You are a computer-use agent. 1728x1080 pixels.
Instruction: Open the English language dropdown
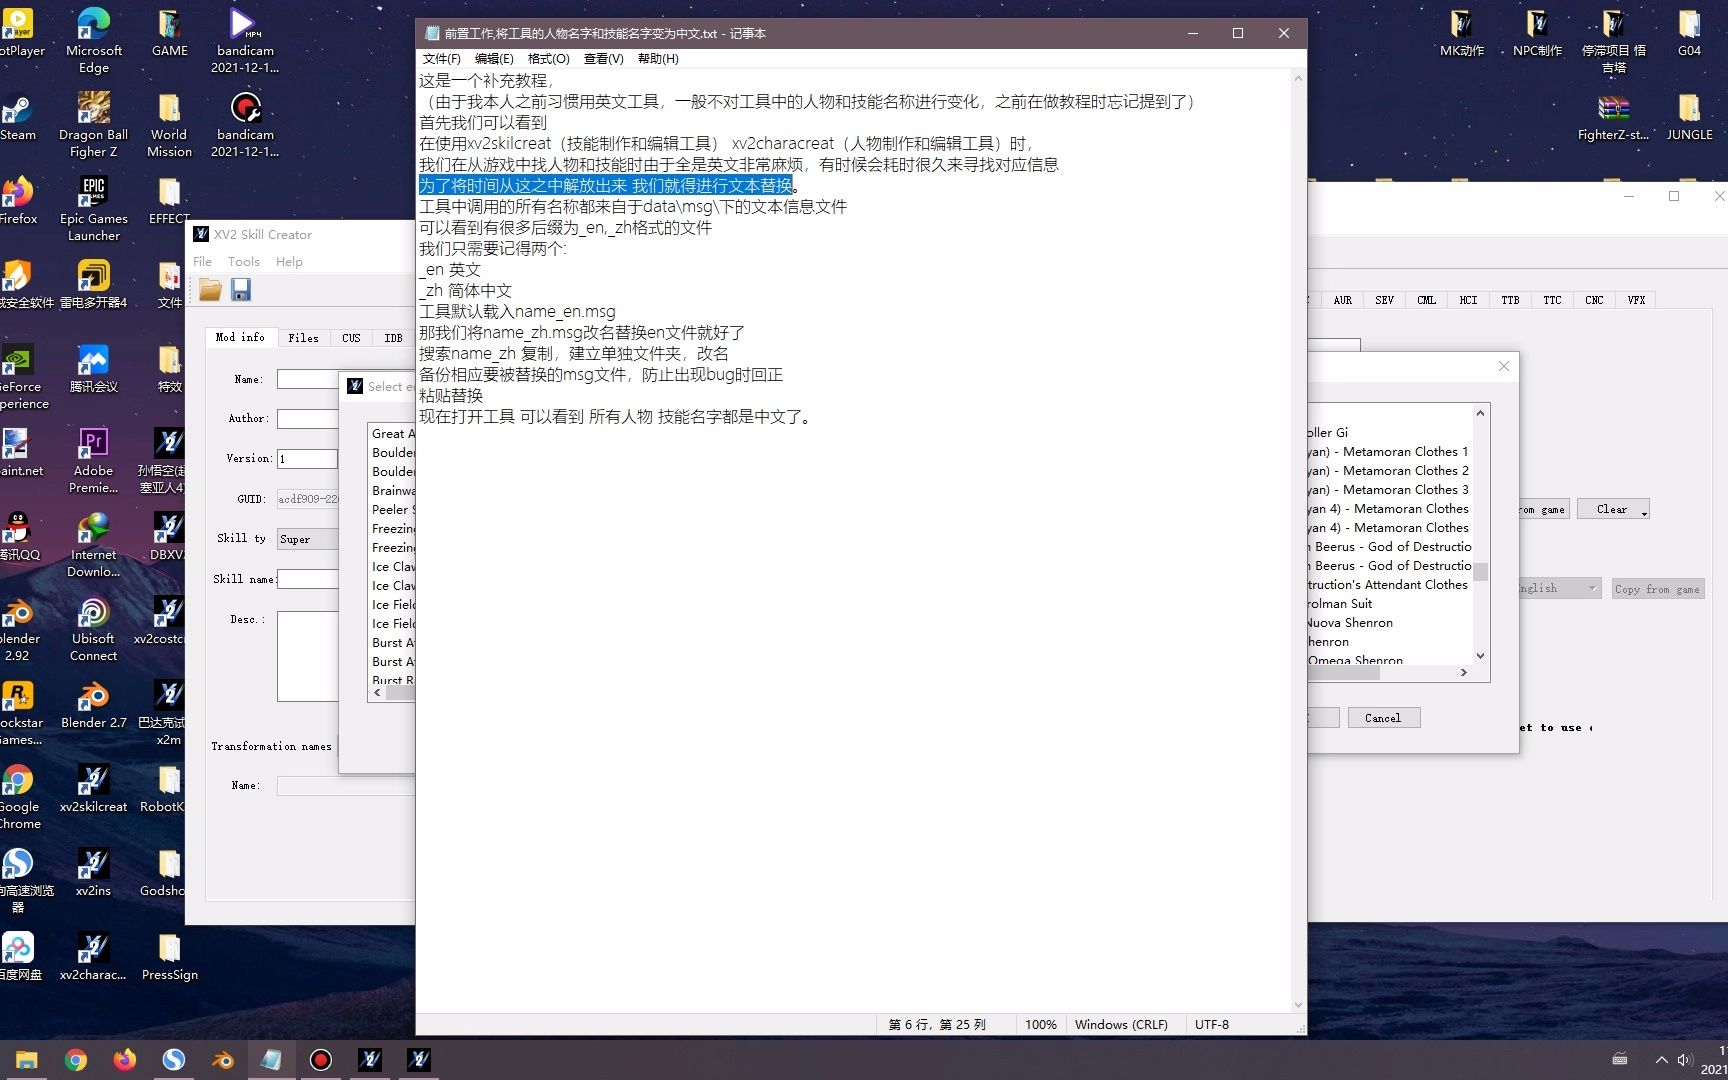(x=1593, y=588)
